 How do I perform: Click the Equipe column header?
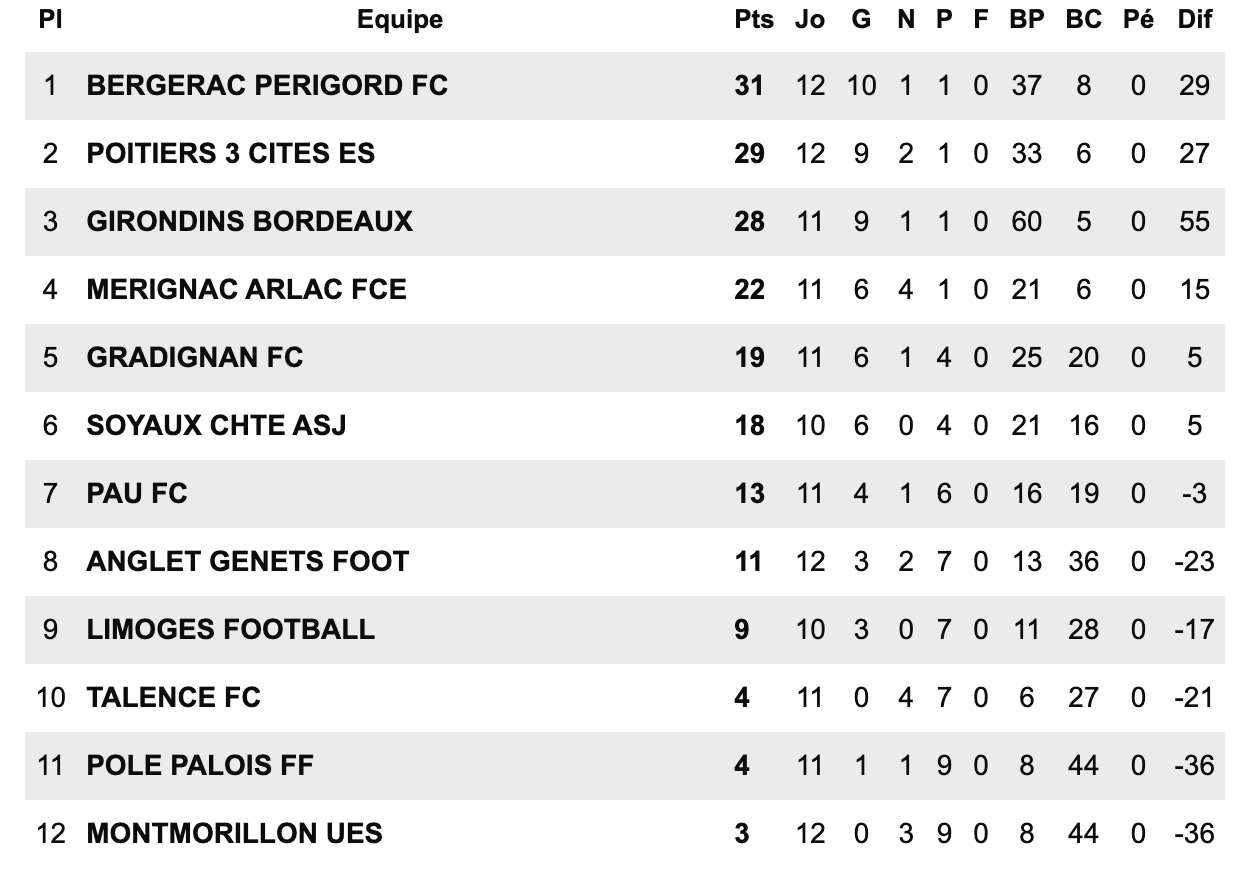pyautogui.click(x=400, y=20)
